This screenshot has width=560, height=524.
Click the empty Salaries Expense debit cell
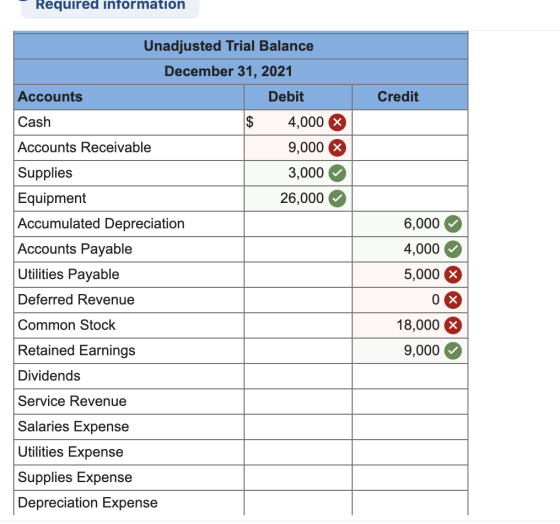[x=298, y=427]
